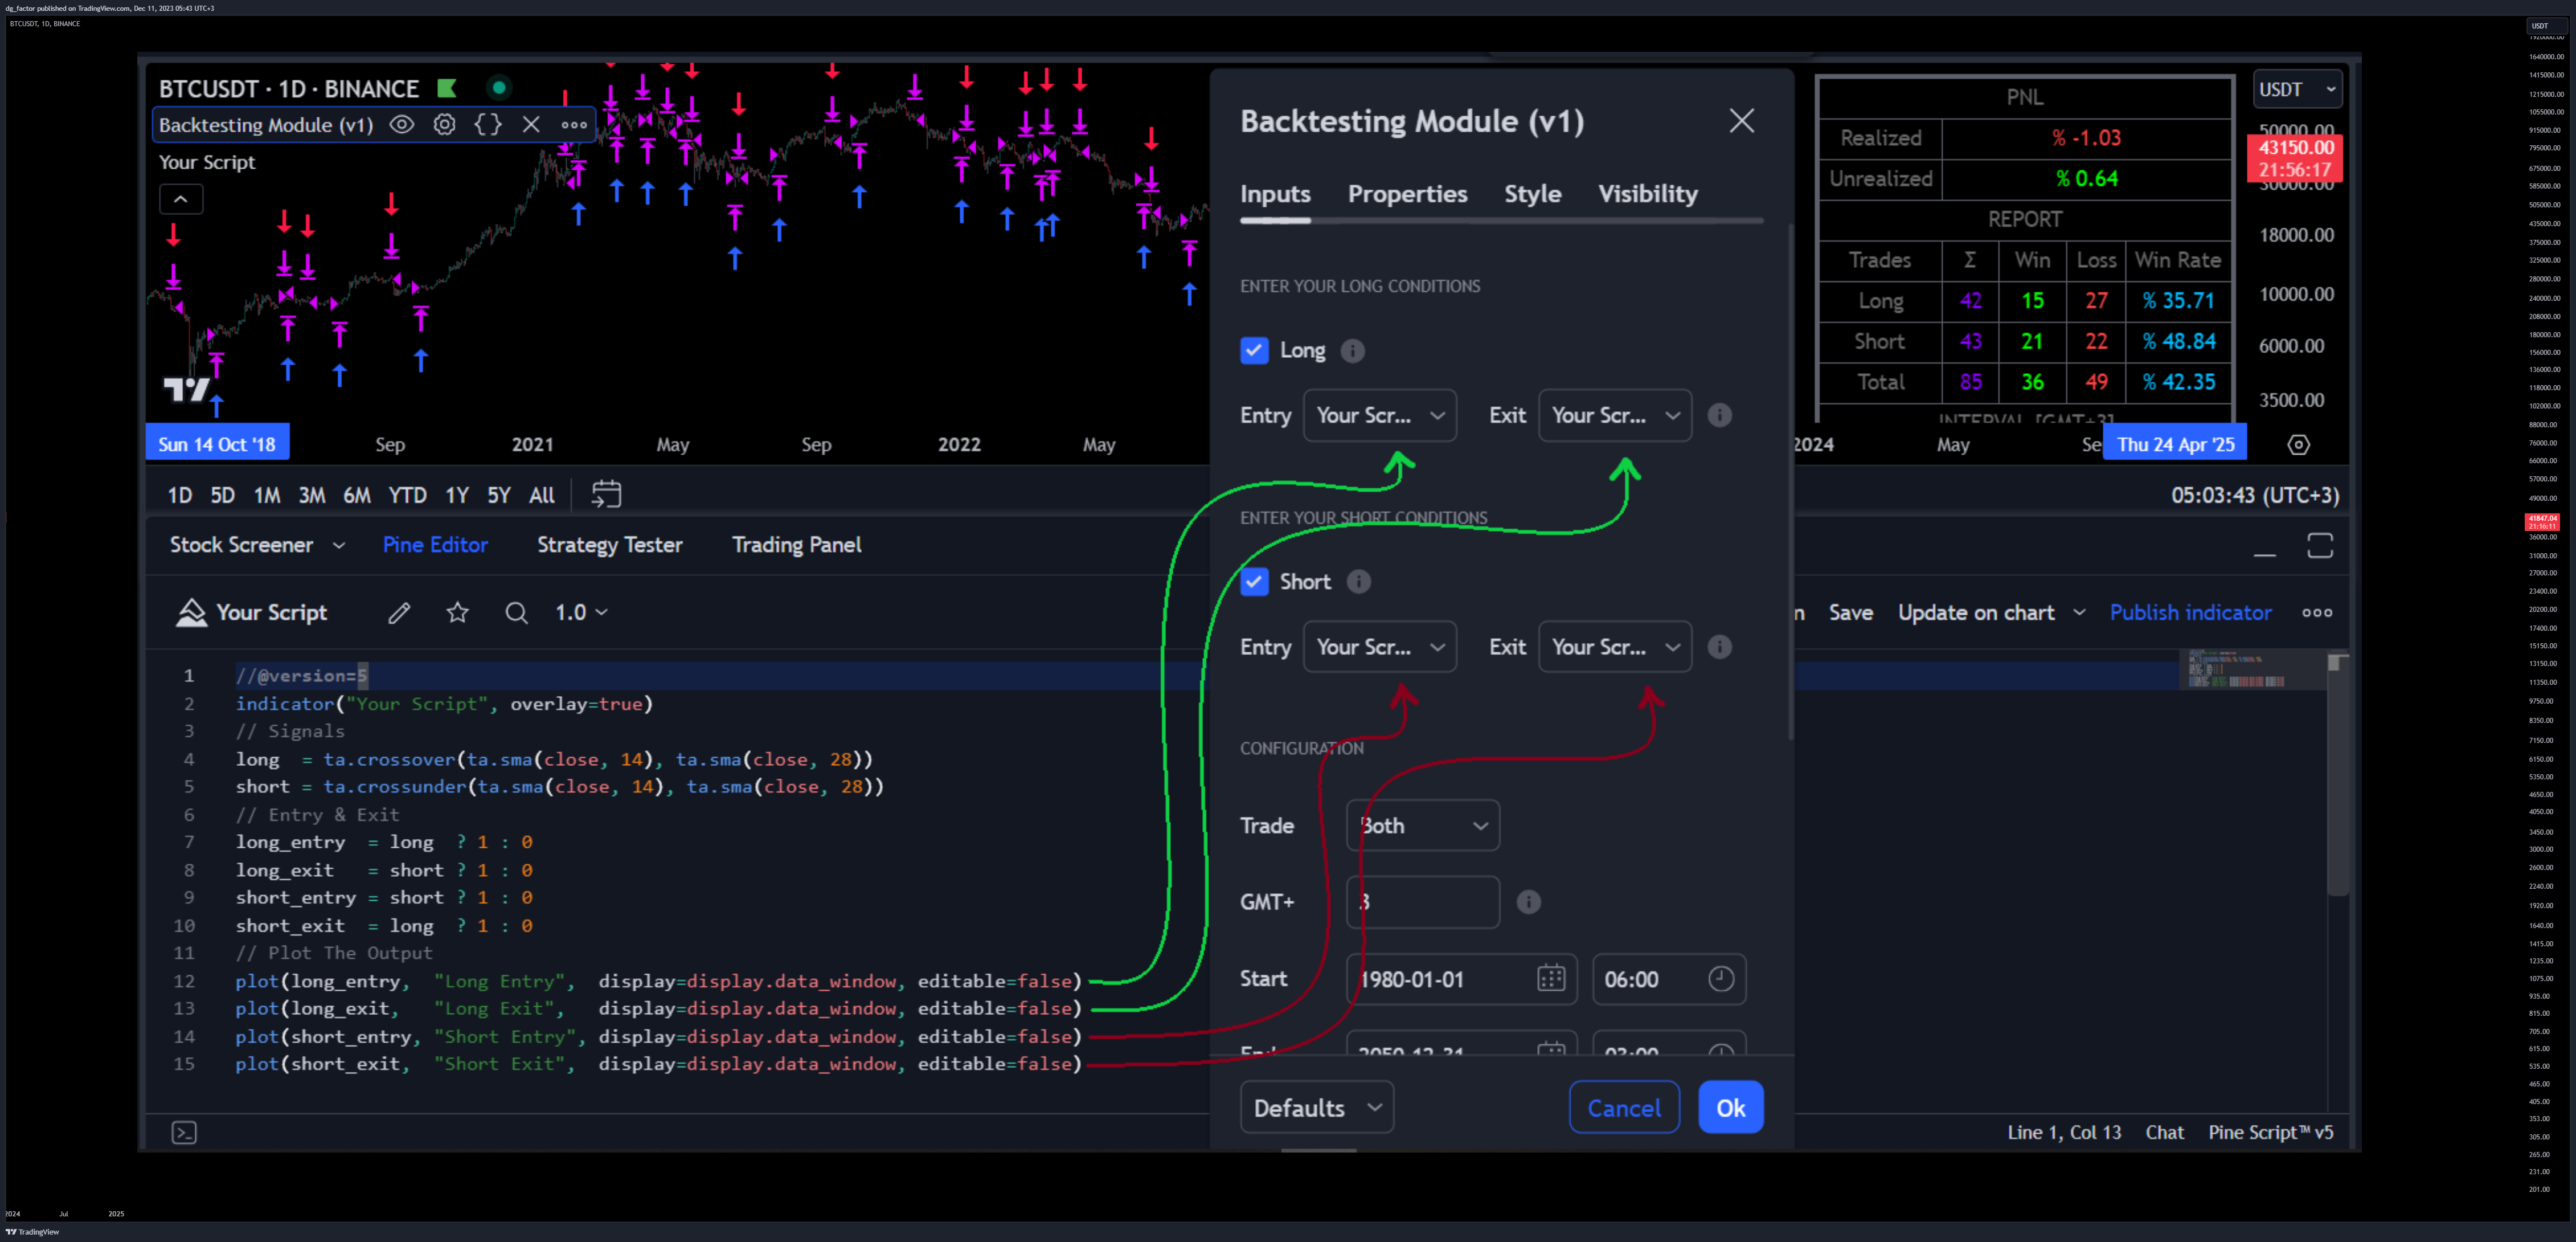This screenshot has height=1242, width=2576.
Task: Show info tooltip for Long Entry/Exit row
Action: click(x=1719, y=415)
